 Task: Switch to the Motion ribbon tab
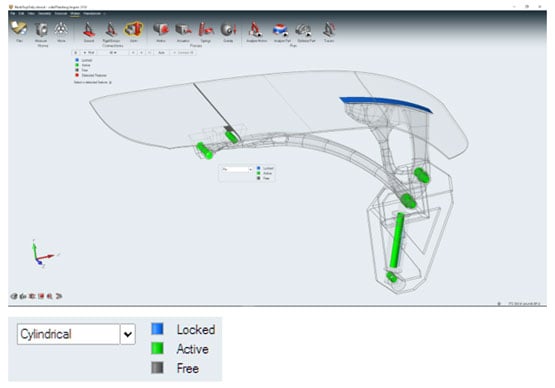click(75, 13)
